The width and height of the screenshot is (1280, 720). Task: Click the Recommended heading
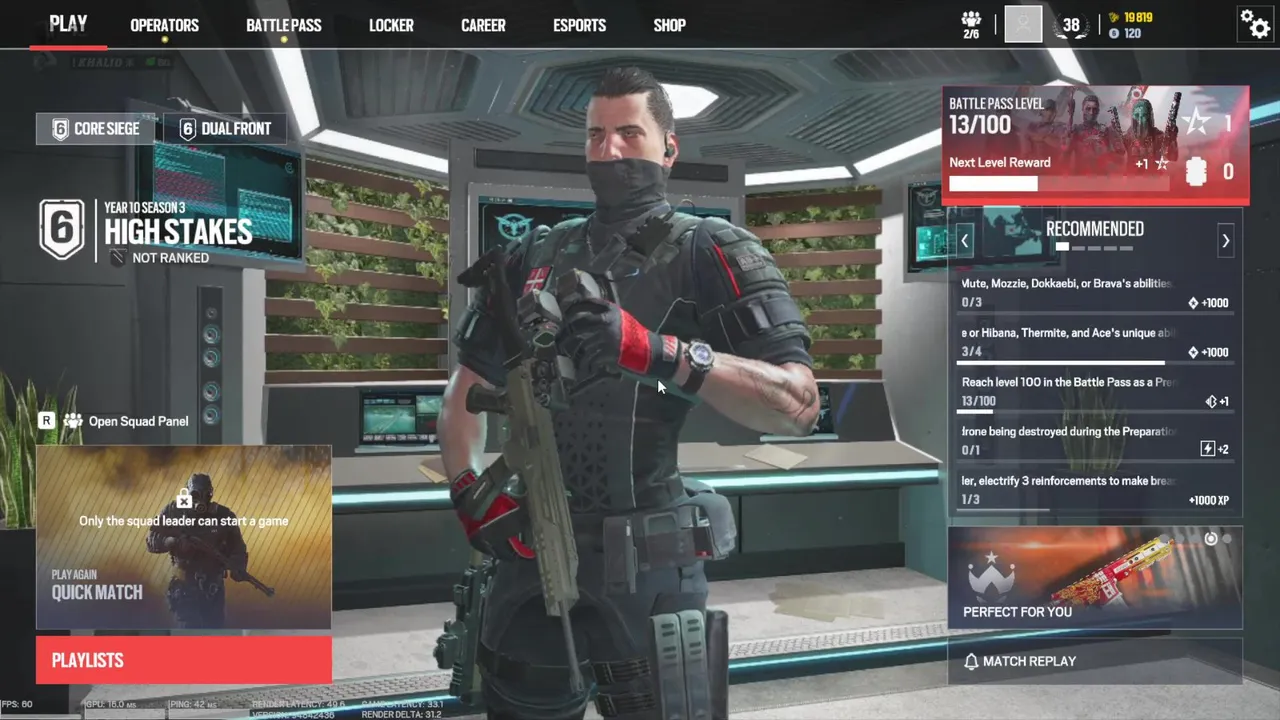[x=1095, y=229]
